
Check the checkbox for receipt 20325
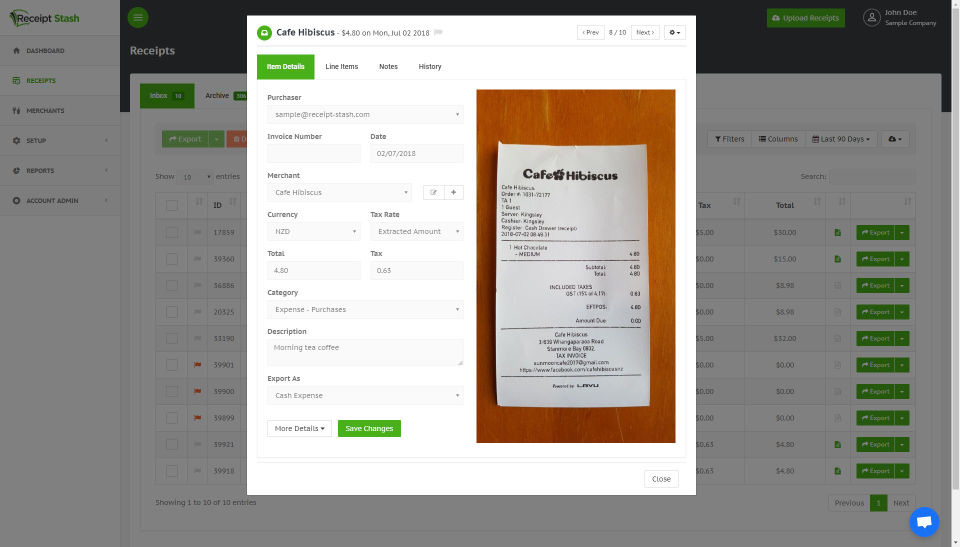[x=172, y=312]
